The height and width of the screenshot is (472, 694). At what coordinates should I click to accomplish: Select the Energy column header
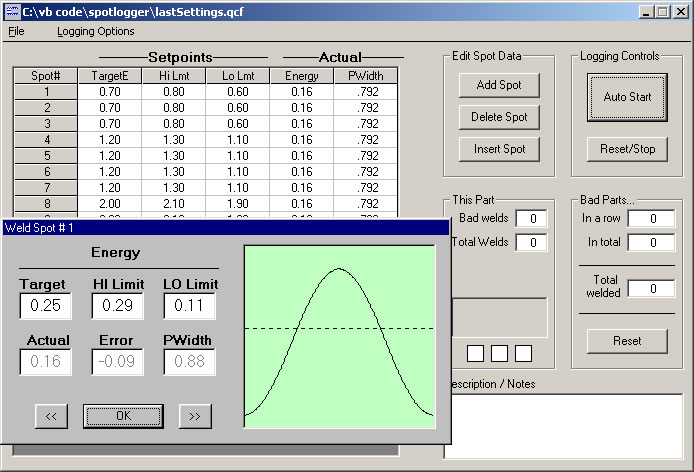tap(302, 76)
